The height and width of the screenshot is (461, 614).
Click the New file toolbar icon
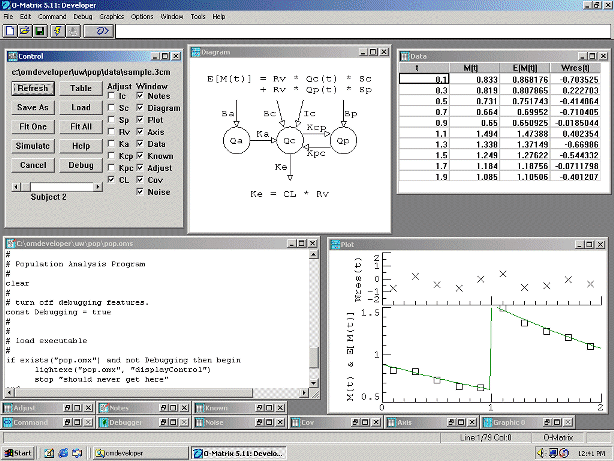[10, 31]
